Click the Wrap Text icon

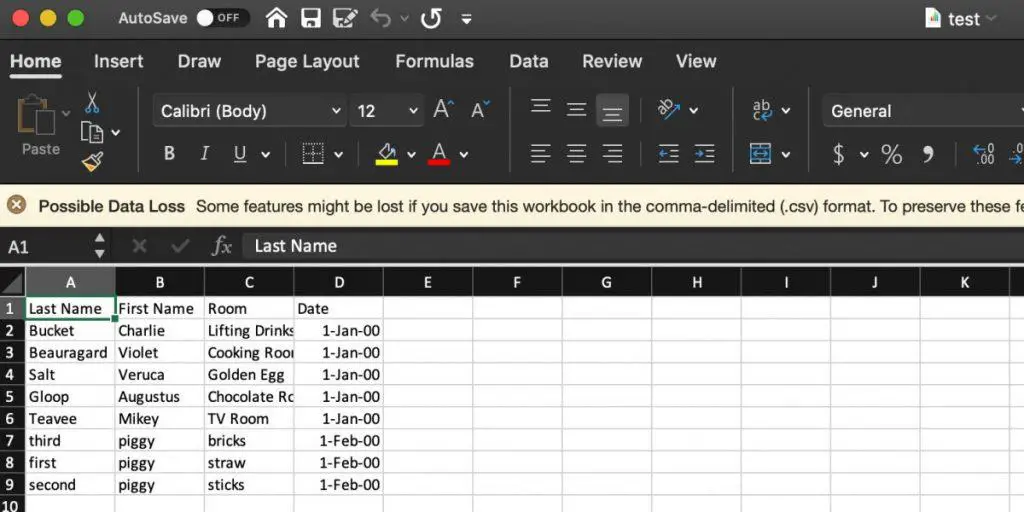762,110
